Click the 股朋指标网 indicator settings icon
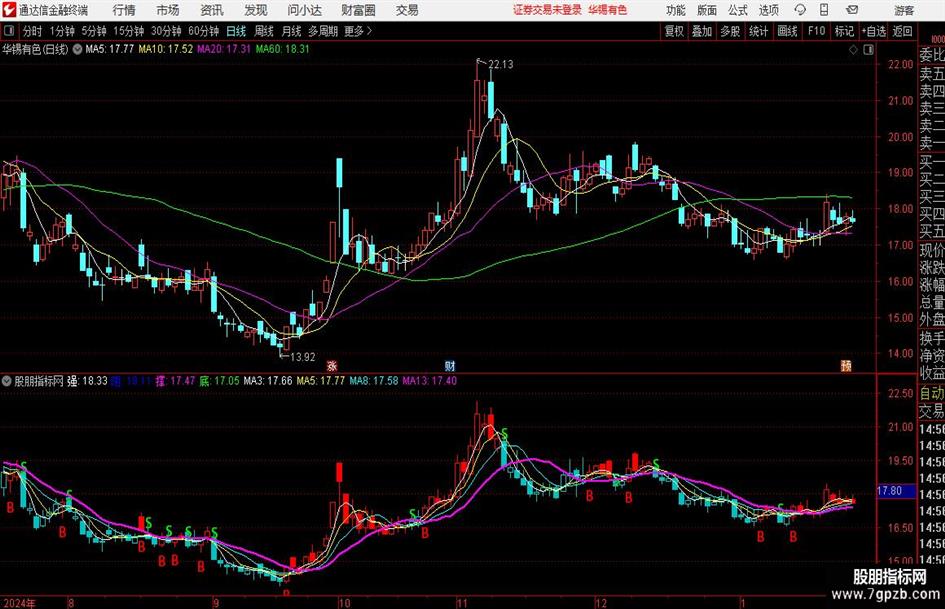This screenshot has width=945, height=609. tap(7, 381)
